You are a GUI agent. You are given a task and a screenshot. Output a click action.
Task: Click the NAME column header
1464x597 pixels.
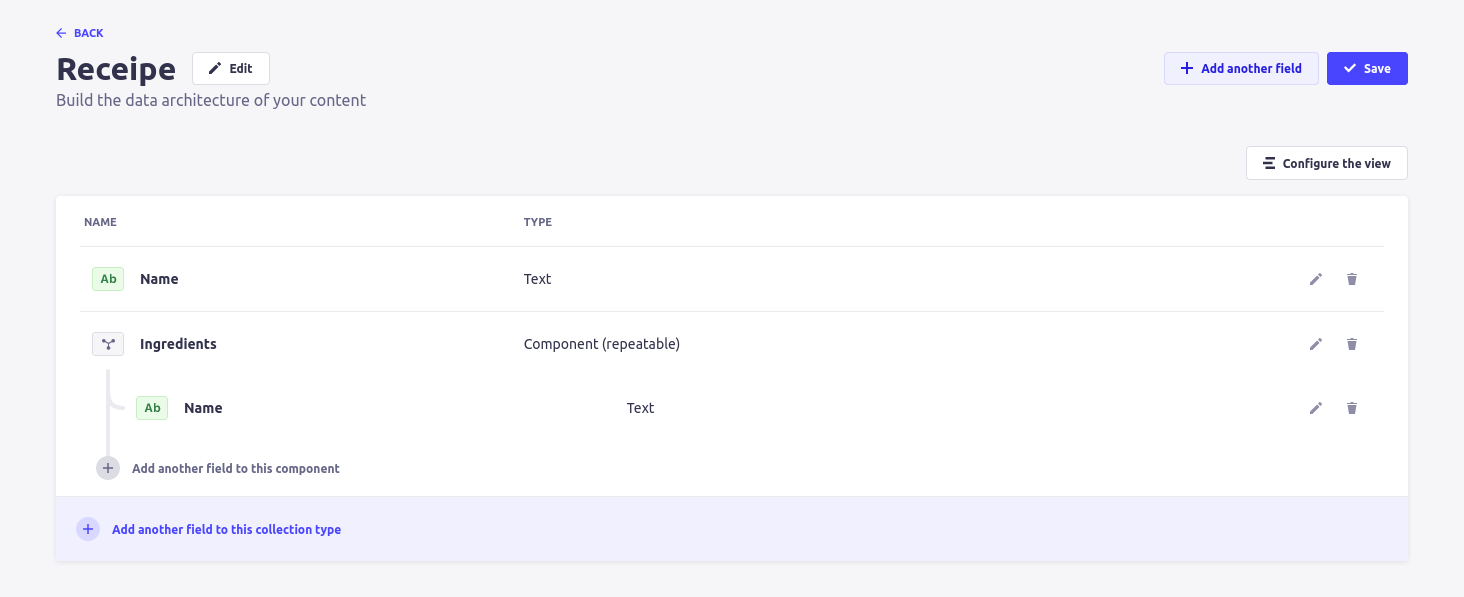coord(100,222)
